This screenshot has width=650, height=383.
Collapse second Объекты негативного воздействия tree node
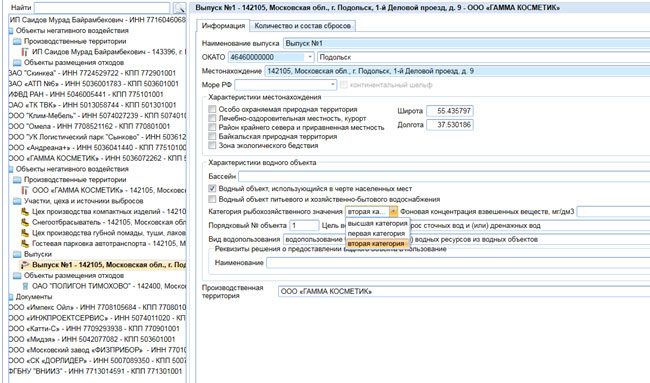[11, 169]
